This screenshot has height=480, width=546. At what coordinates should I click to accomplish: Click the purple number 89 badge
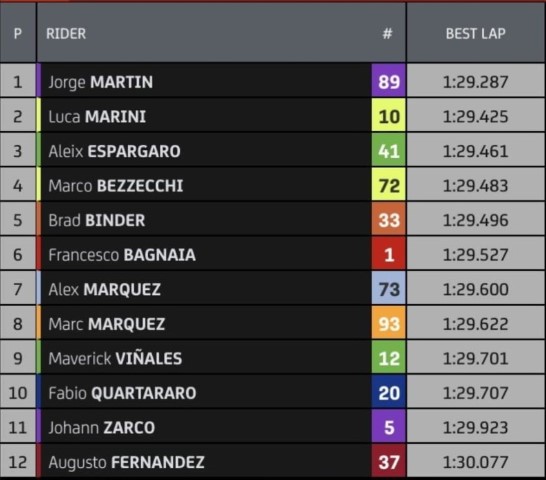pos(389,80)
